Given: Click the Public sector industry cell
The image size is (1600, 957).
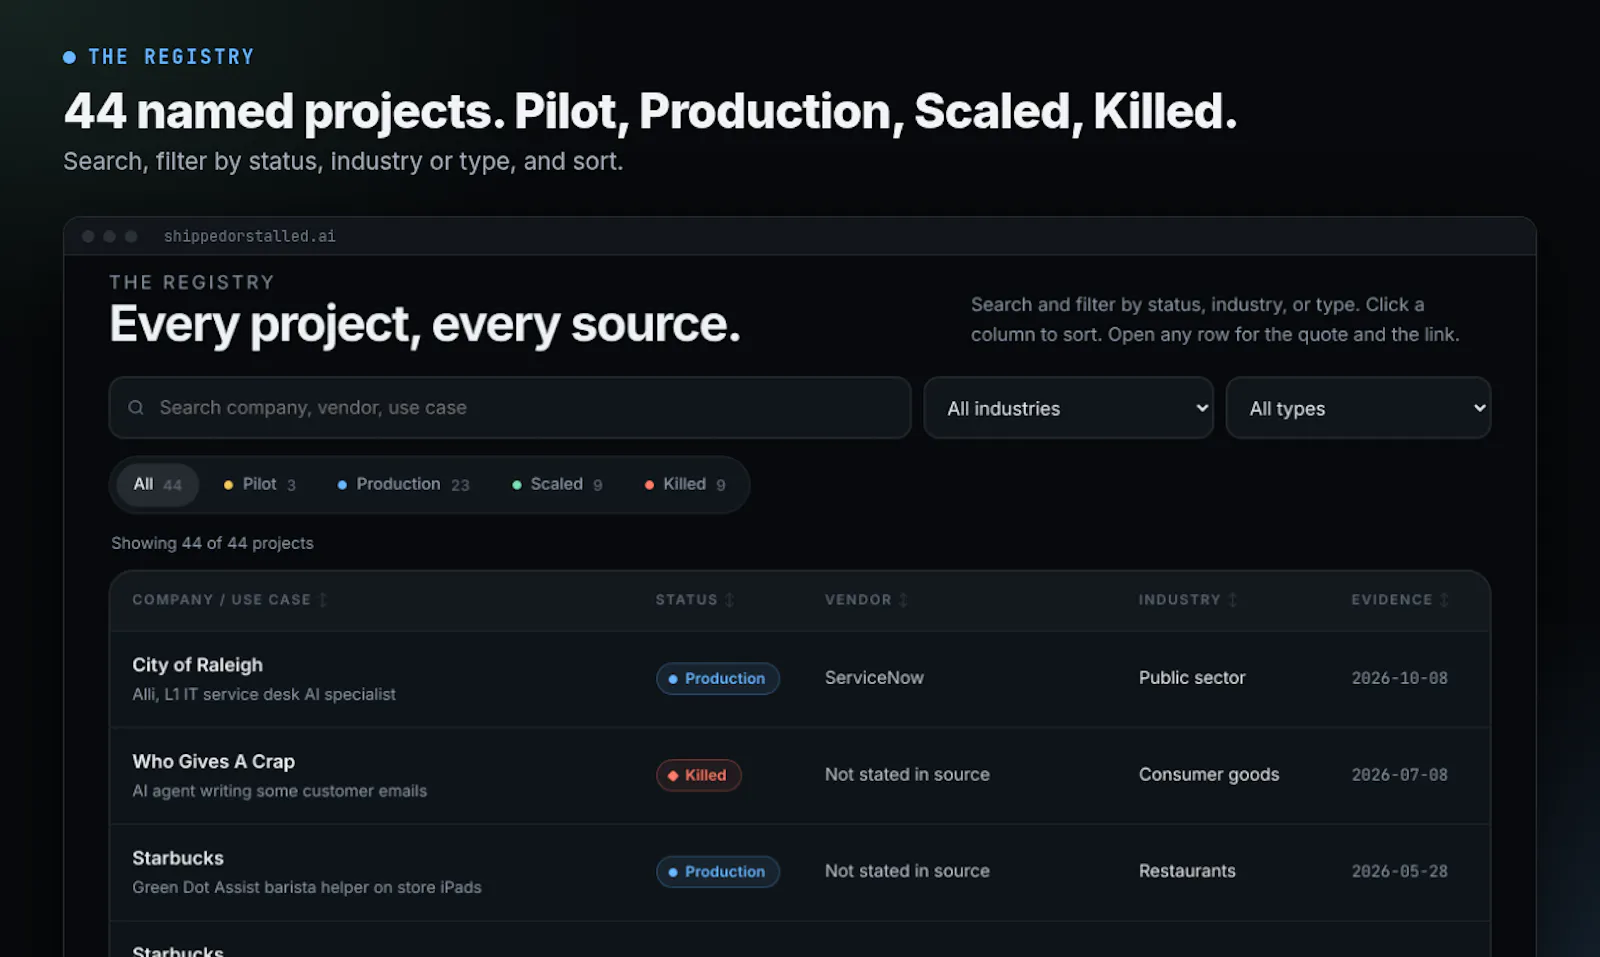Looking at the screenshot, I should [x=1192, y=678].
